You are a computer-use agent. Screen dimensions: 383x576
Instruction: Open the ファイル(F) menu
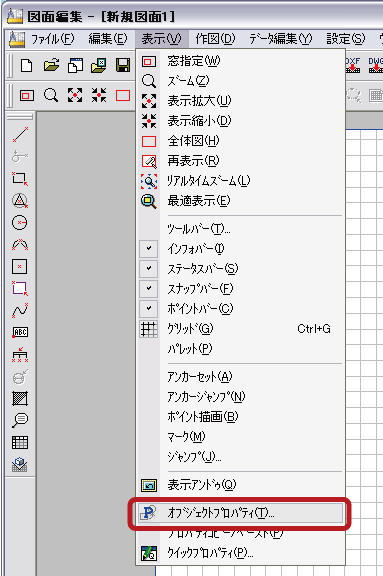tap(52, 39)
